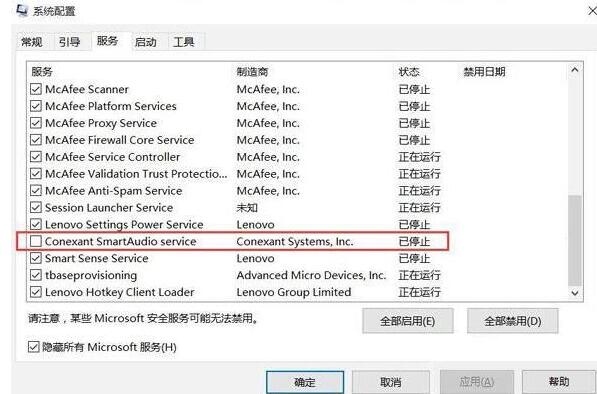597x394 pixels.
Task: Select Lenovo Group Limited manufacturer cell
Action: 294,292
